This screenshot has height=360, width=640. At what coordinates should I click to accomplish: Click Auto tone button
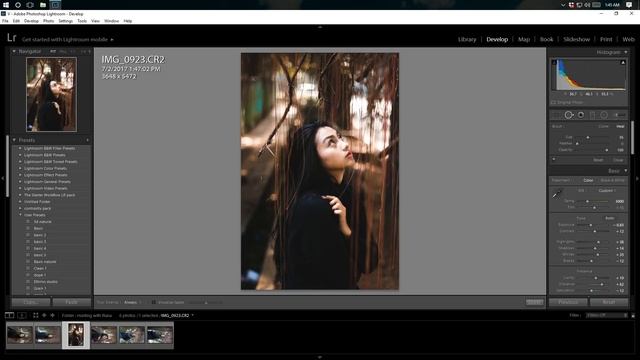point(609,218)
